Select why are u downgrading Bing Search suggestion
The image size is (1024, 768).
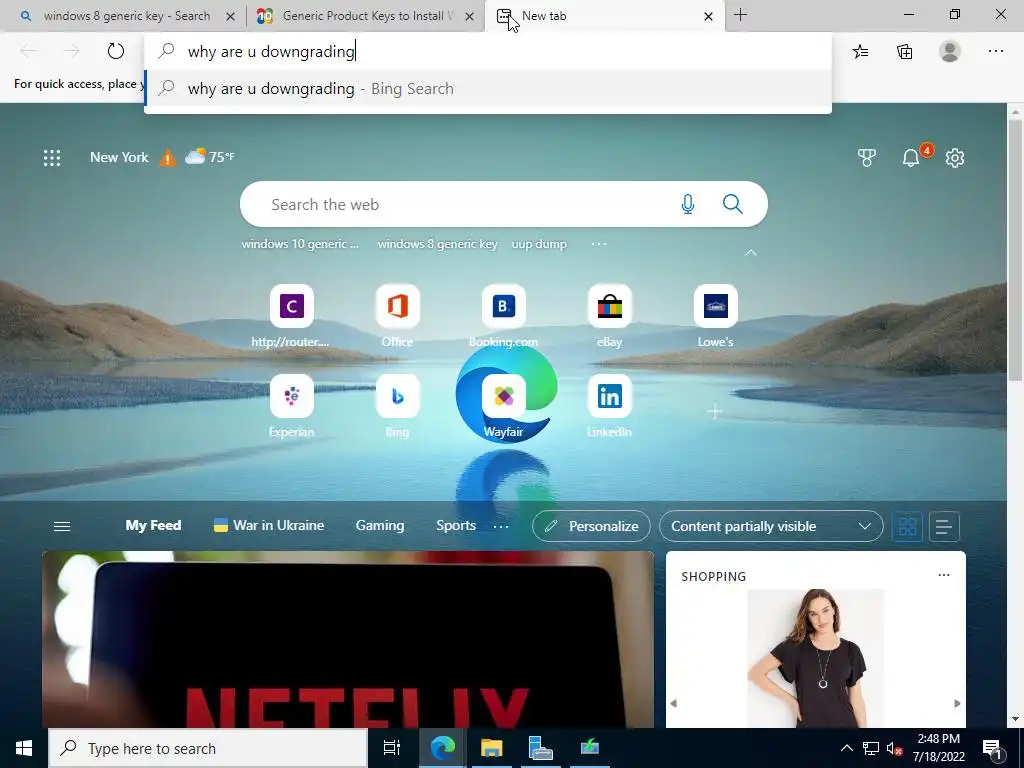click(x=488, y=89)
